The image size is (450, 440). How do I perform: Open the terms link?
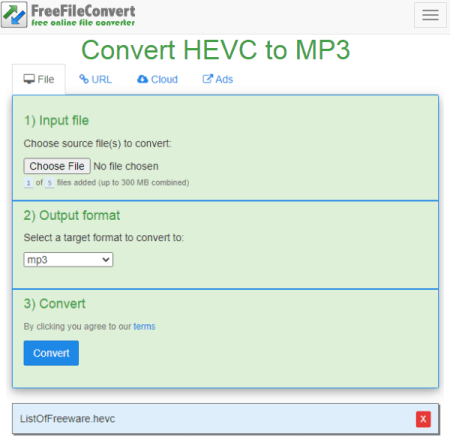(144, 326)
